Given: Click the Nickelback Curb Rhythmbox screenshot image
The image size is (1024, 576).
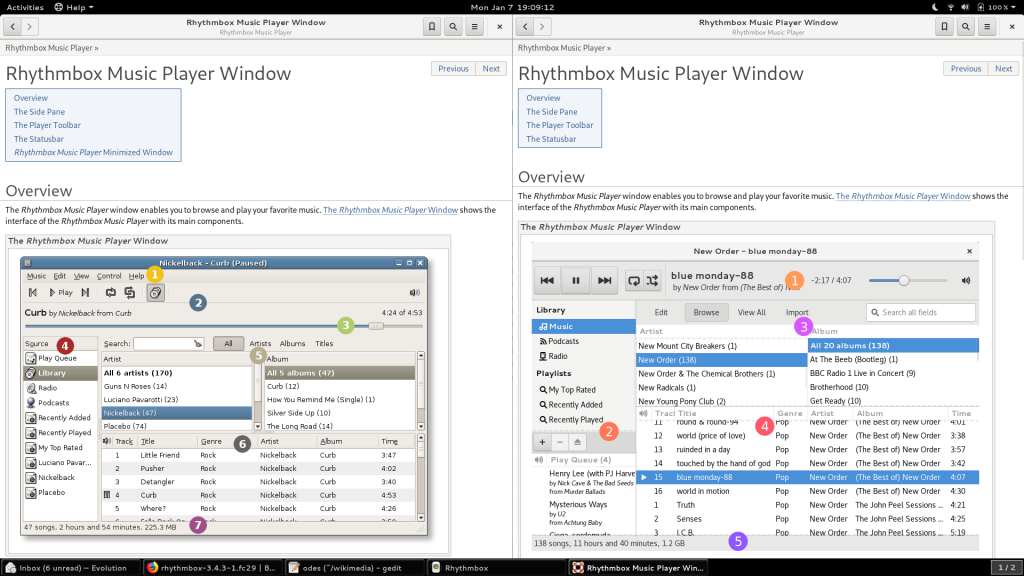Looking at the screenshot, I should (x=224, y=396).
